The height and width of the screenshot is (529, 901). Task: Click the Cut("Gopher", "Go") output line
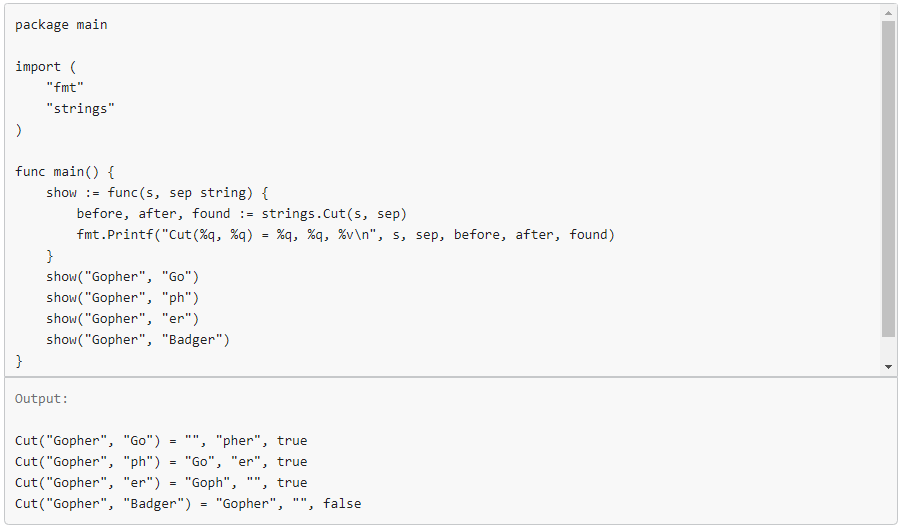point(161,441)
